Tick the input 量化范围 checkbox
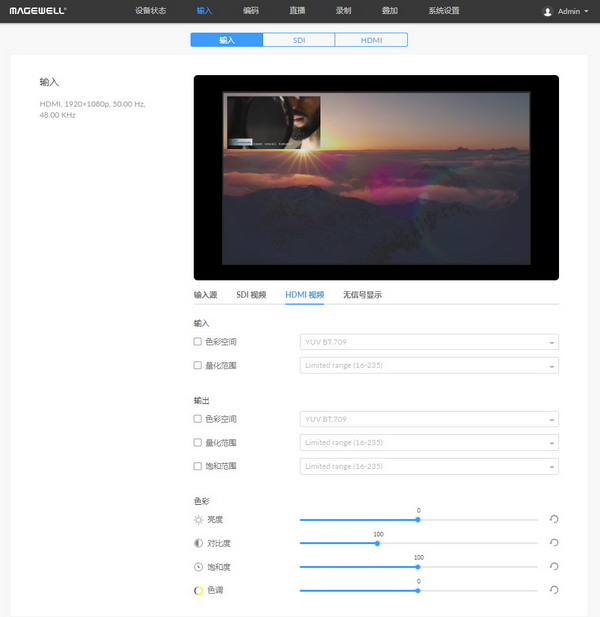 (x=198, y=365)
